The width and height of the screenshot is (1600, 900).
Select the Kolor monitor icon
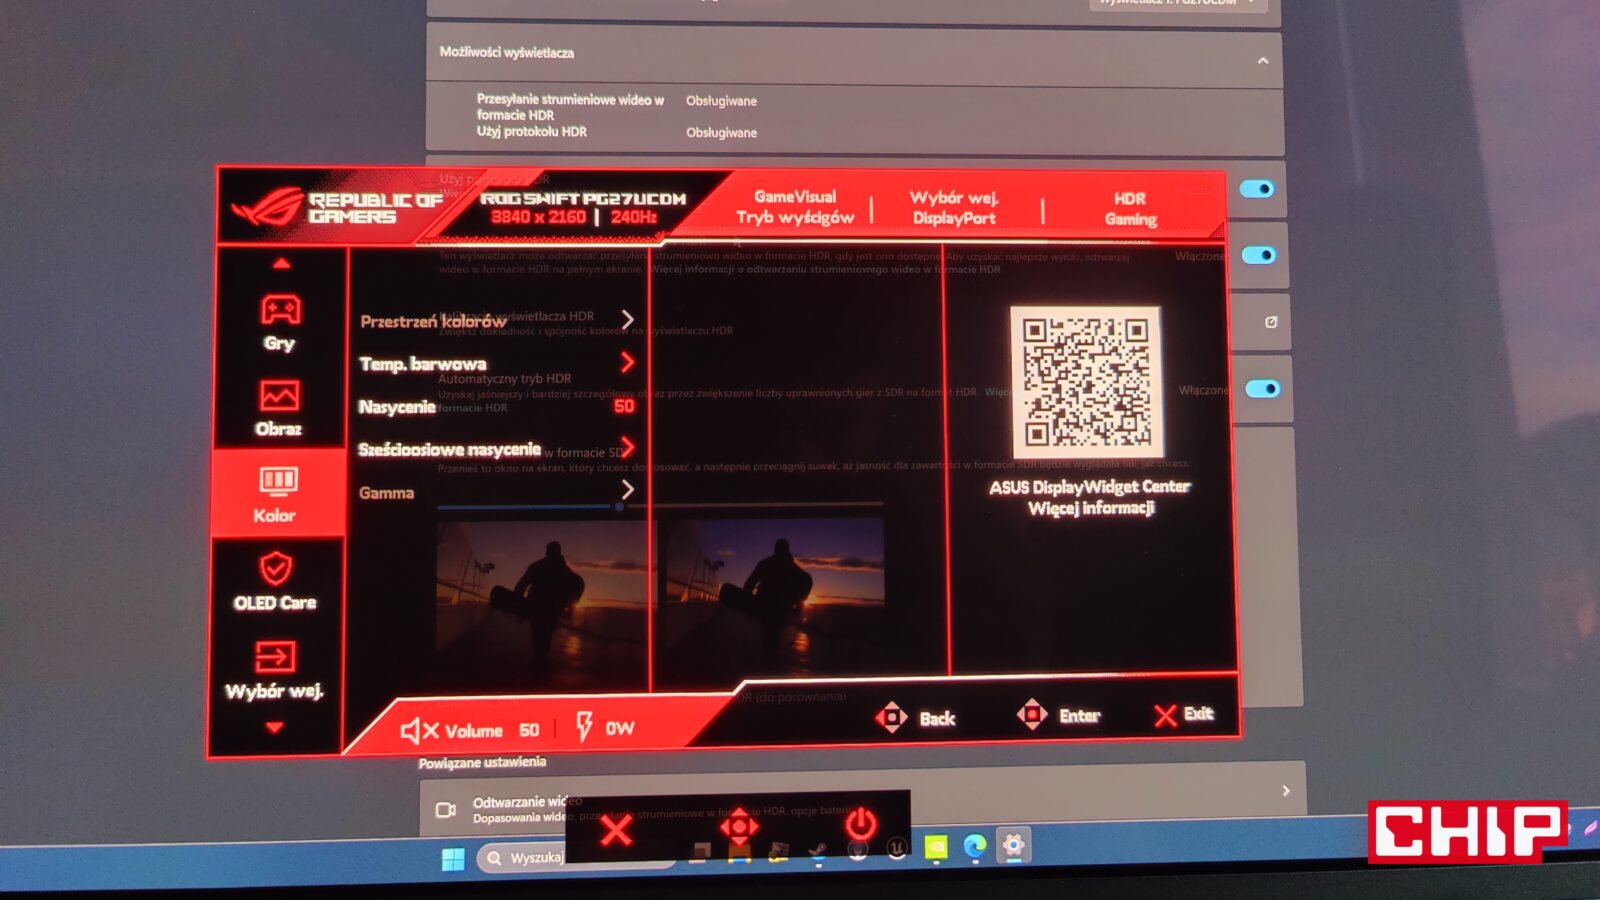[278, 482]
